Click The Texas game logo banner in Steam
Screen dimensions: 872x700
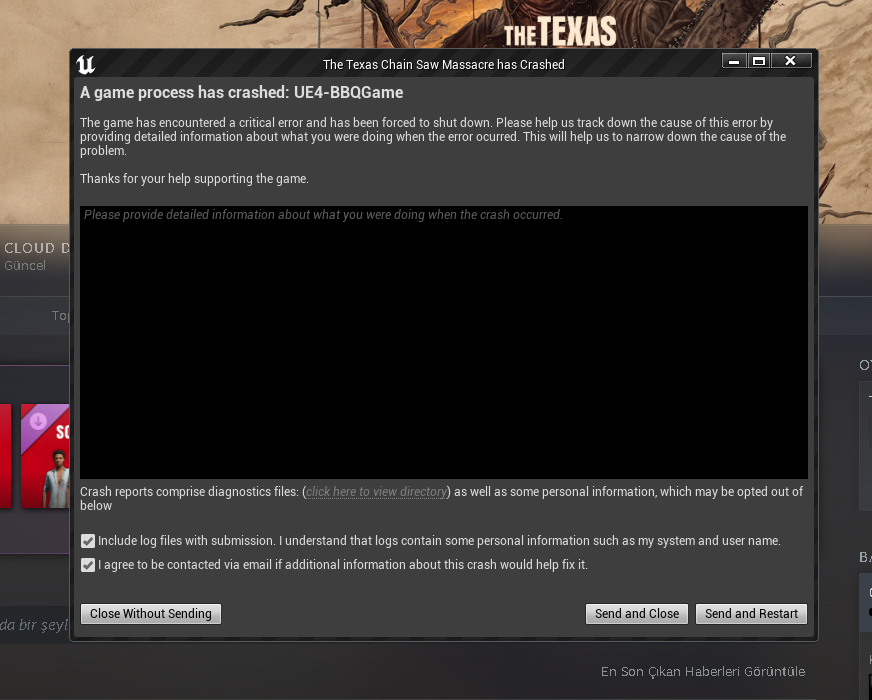pyautogui.click(x=560, y=31)
